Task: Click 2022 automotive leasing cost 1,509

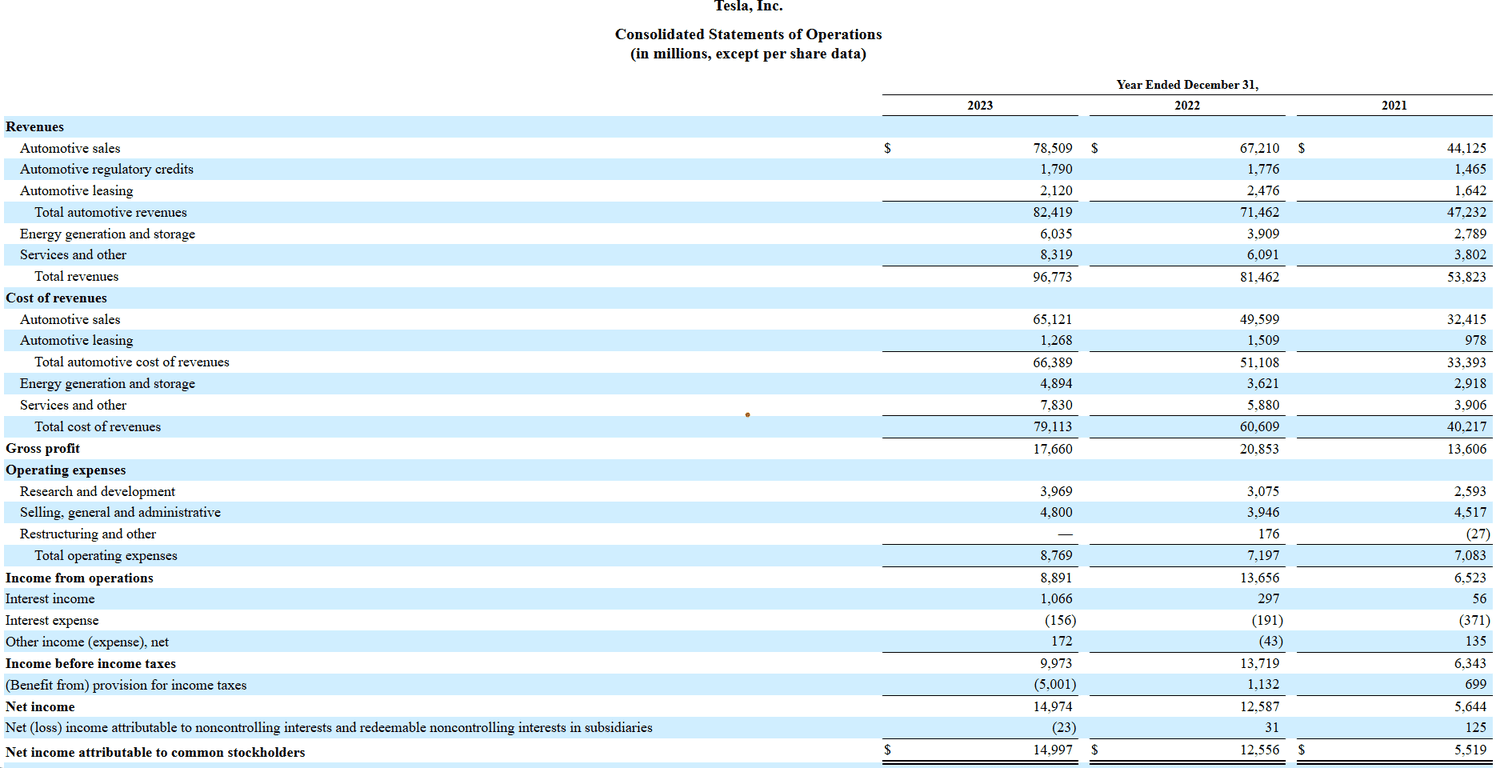Action: (1263, 341)
